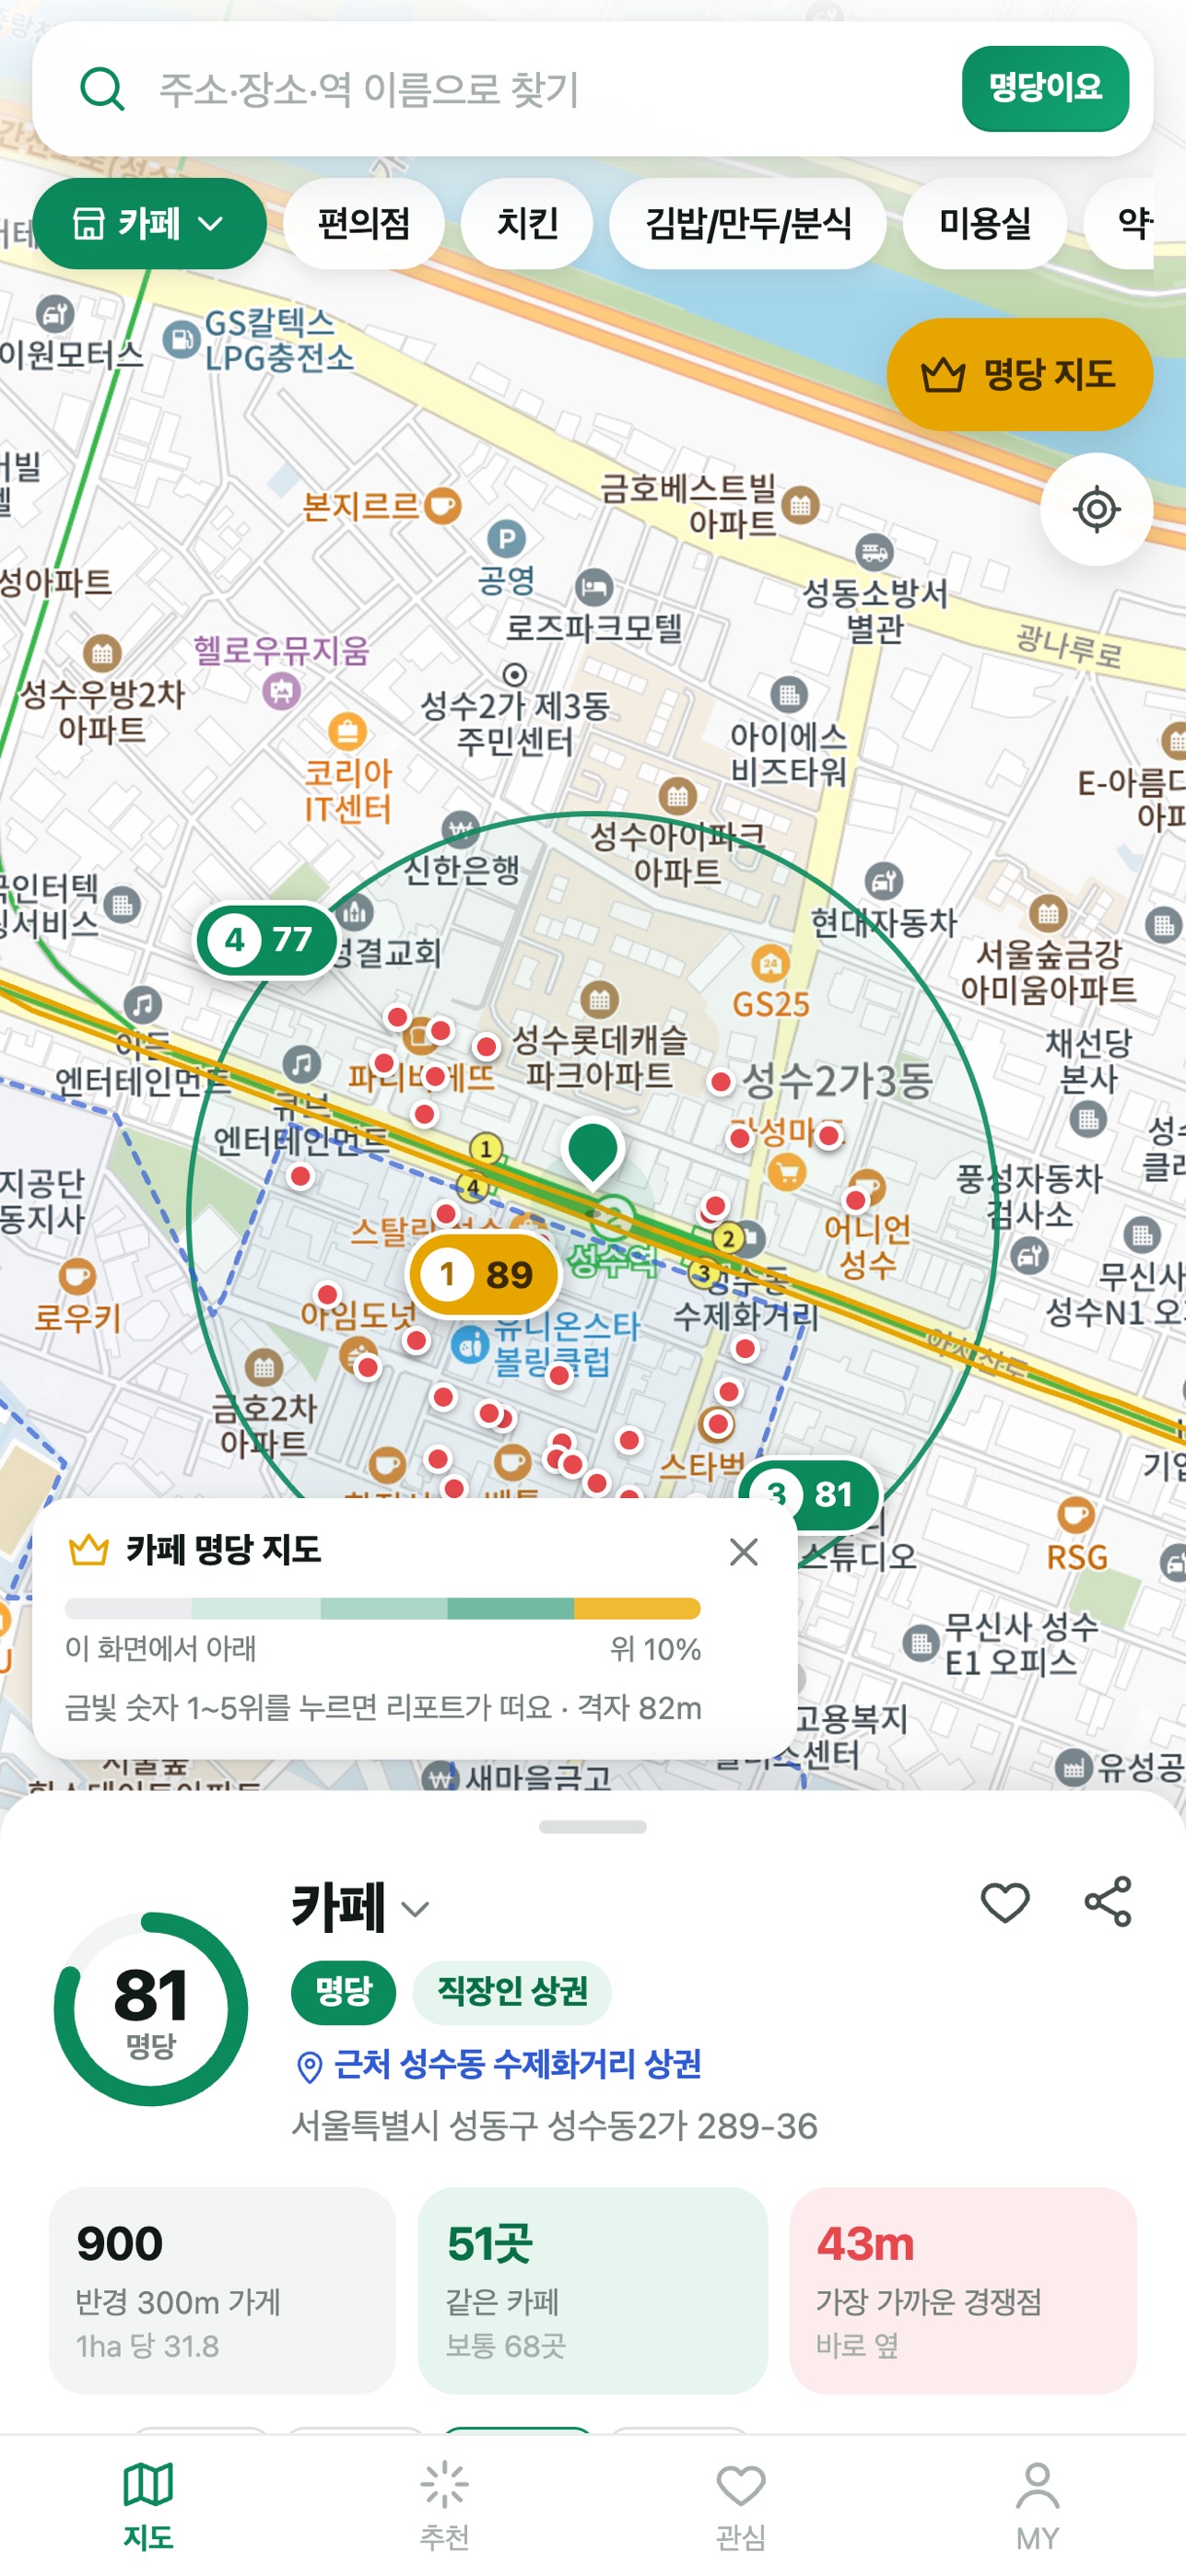Close the 카페 명당 지도 legend card

[x=744, y=1551]
